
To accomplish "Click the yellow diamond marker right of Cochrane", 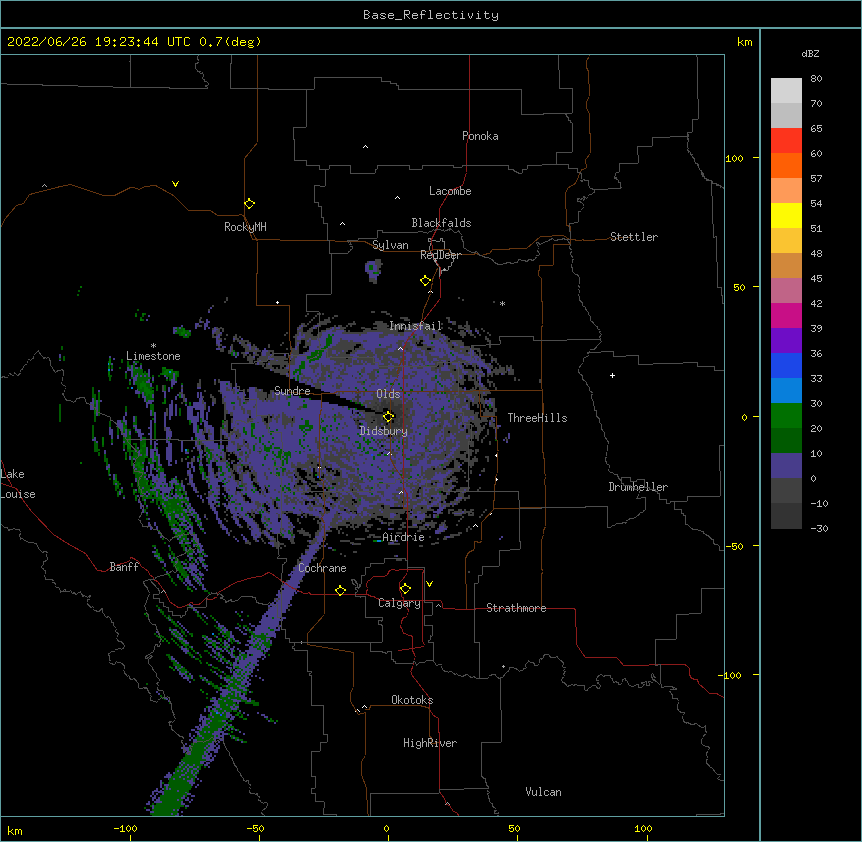I will 340,590.
